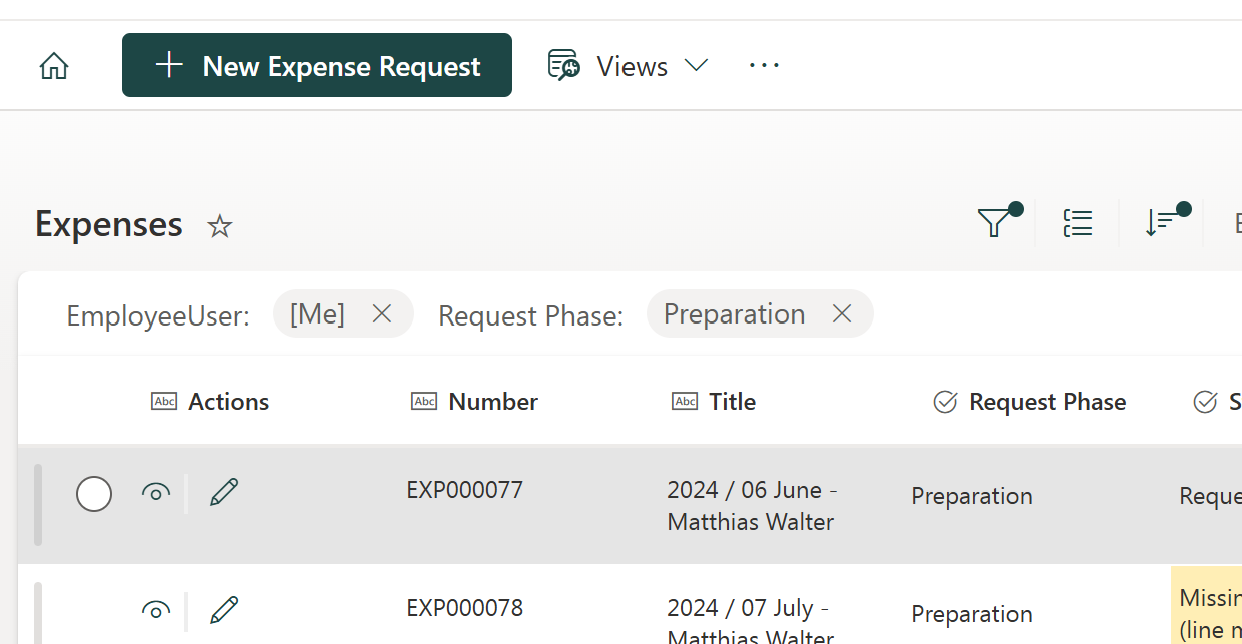Image resolution: width=1242 pixels, height=644 pixels.
Task: Click the Request Phase column header
Action: [1046, 402]
